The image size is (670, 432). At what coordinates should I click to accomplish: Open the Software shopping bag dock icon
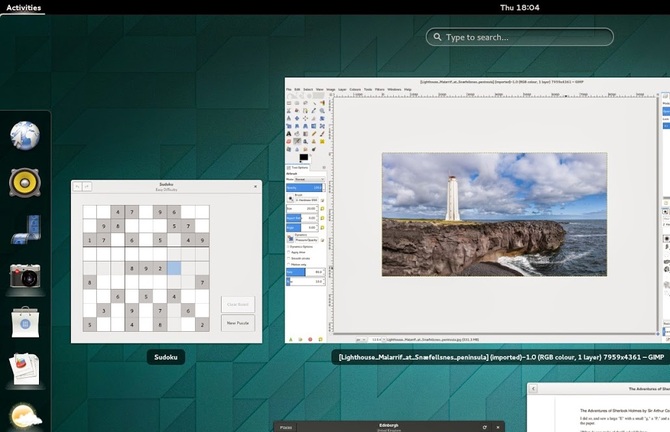(25, 323)
